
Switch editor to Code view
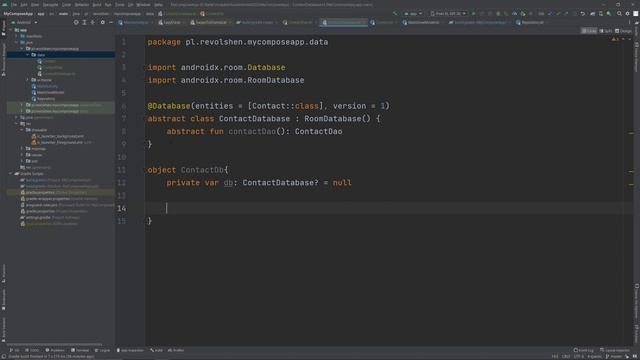tap(589, 31)
